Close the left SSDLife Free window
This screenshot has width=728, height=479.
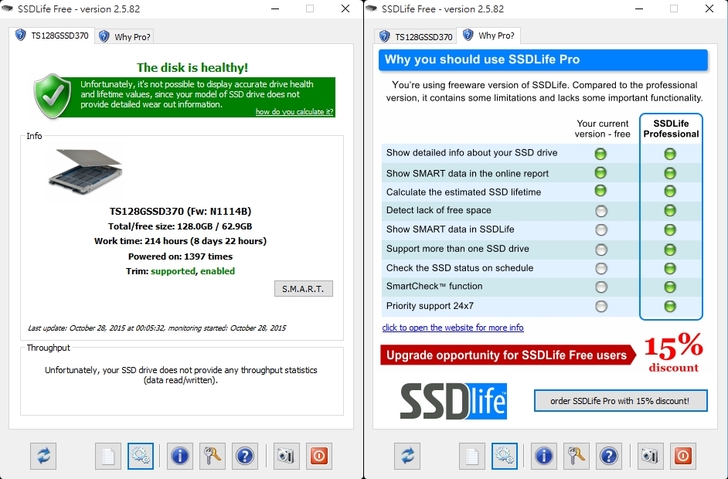(345, 9)
